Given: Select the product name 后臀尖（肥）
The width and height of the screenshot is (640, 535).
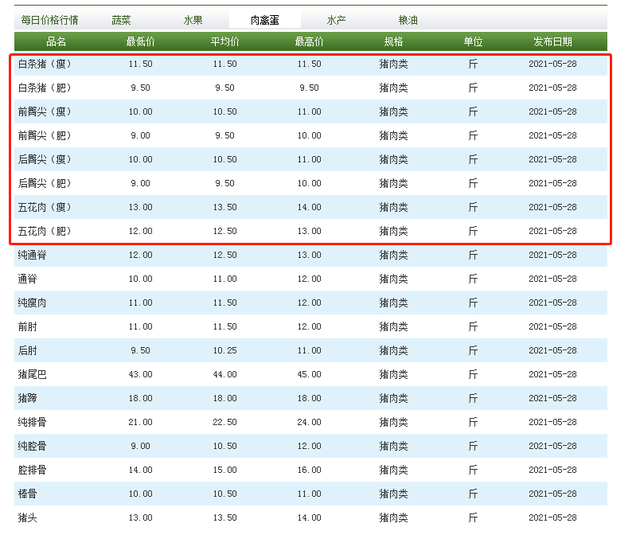Looking at the screenshot, I should pyautogui.click(x=44, y=183).
